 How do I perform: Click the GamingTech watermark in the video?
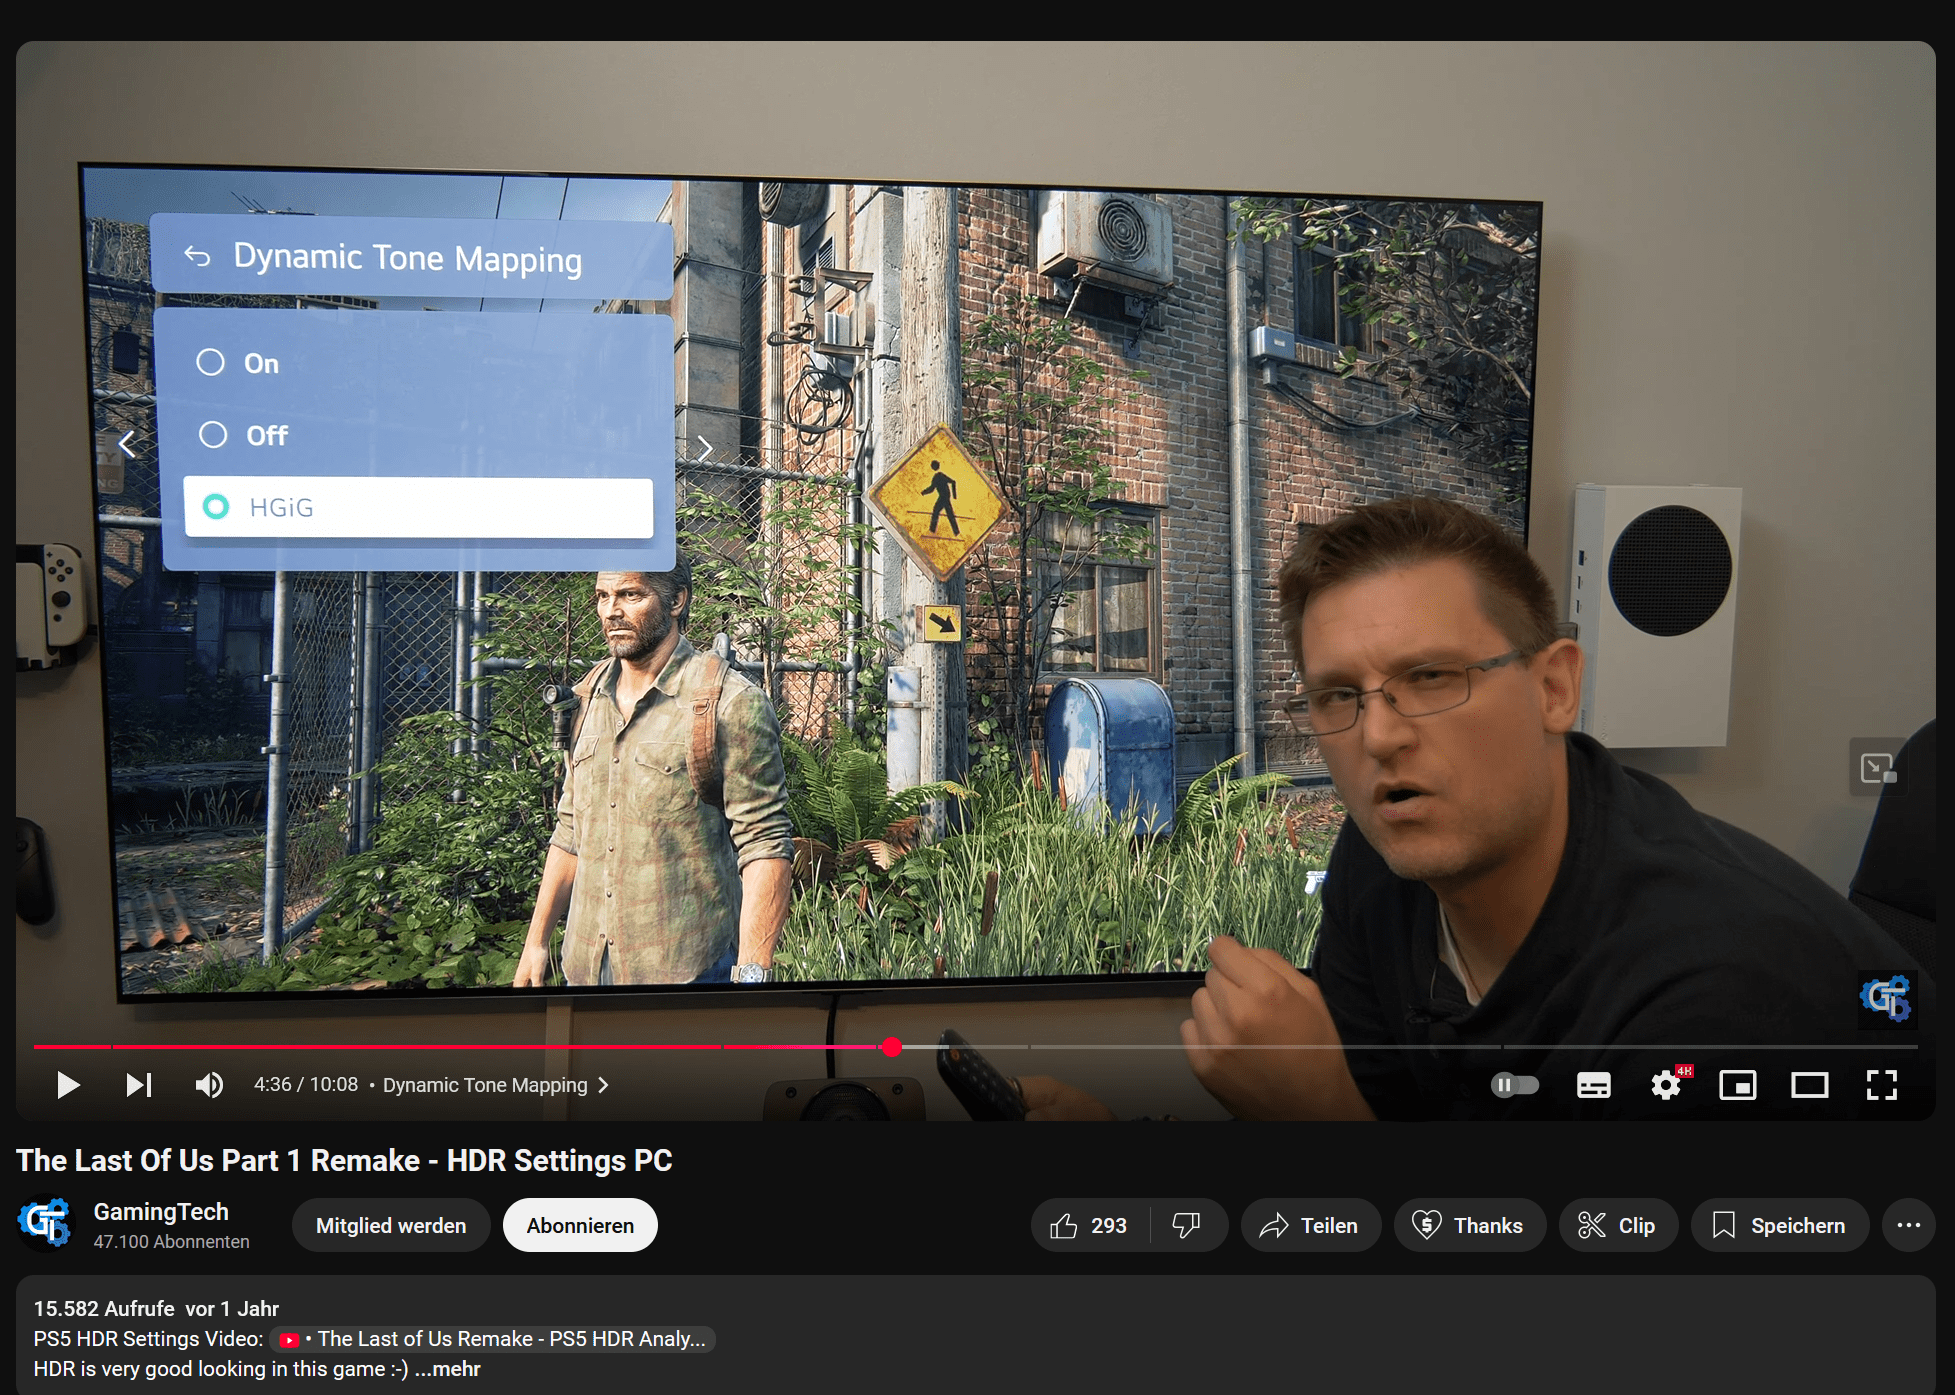(1886, 998)
